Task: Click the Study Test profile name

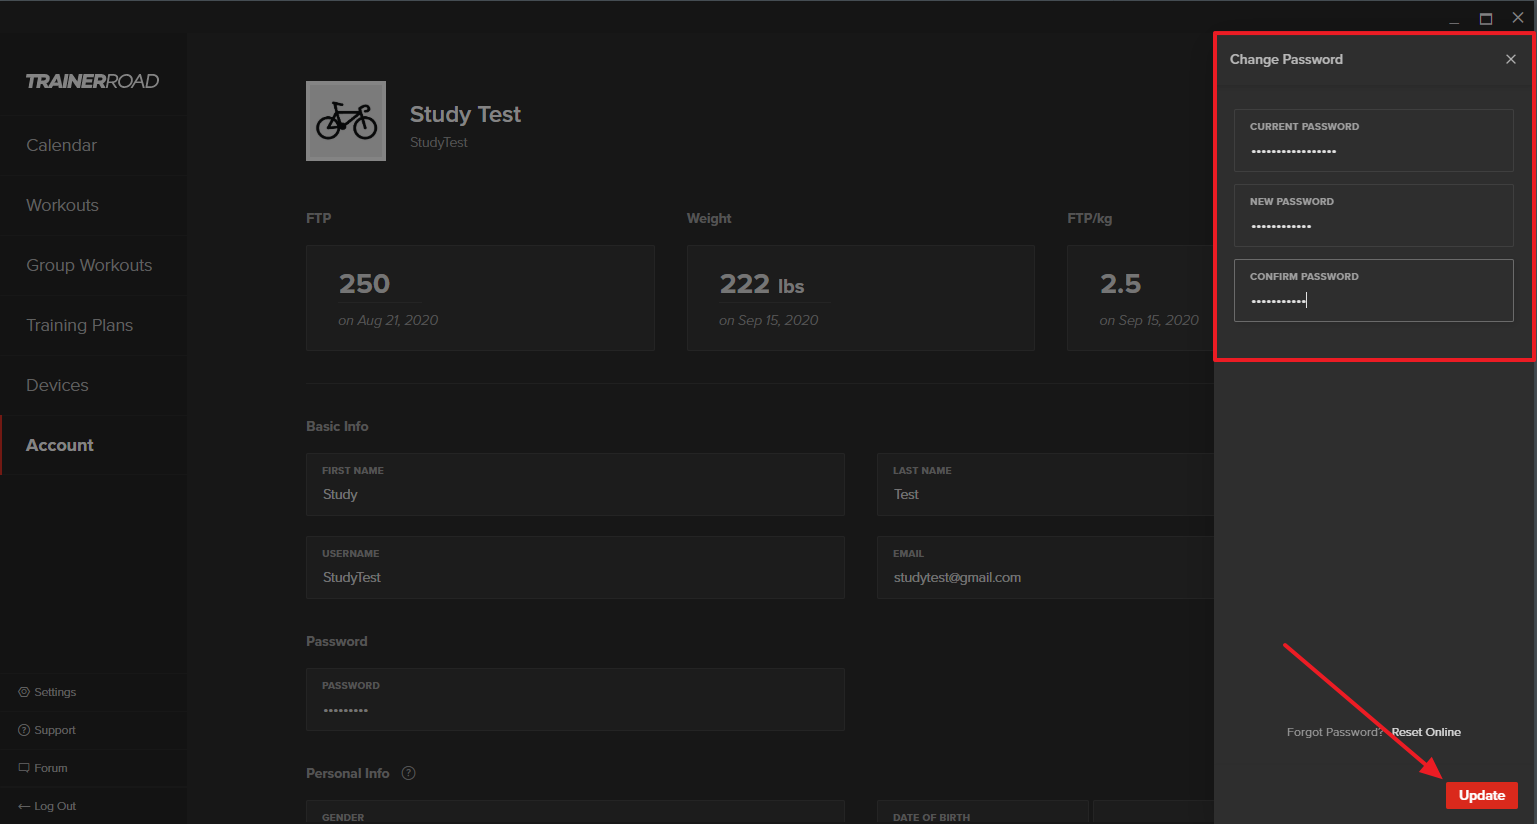Action: 465,114
